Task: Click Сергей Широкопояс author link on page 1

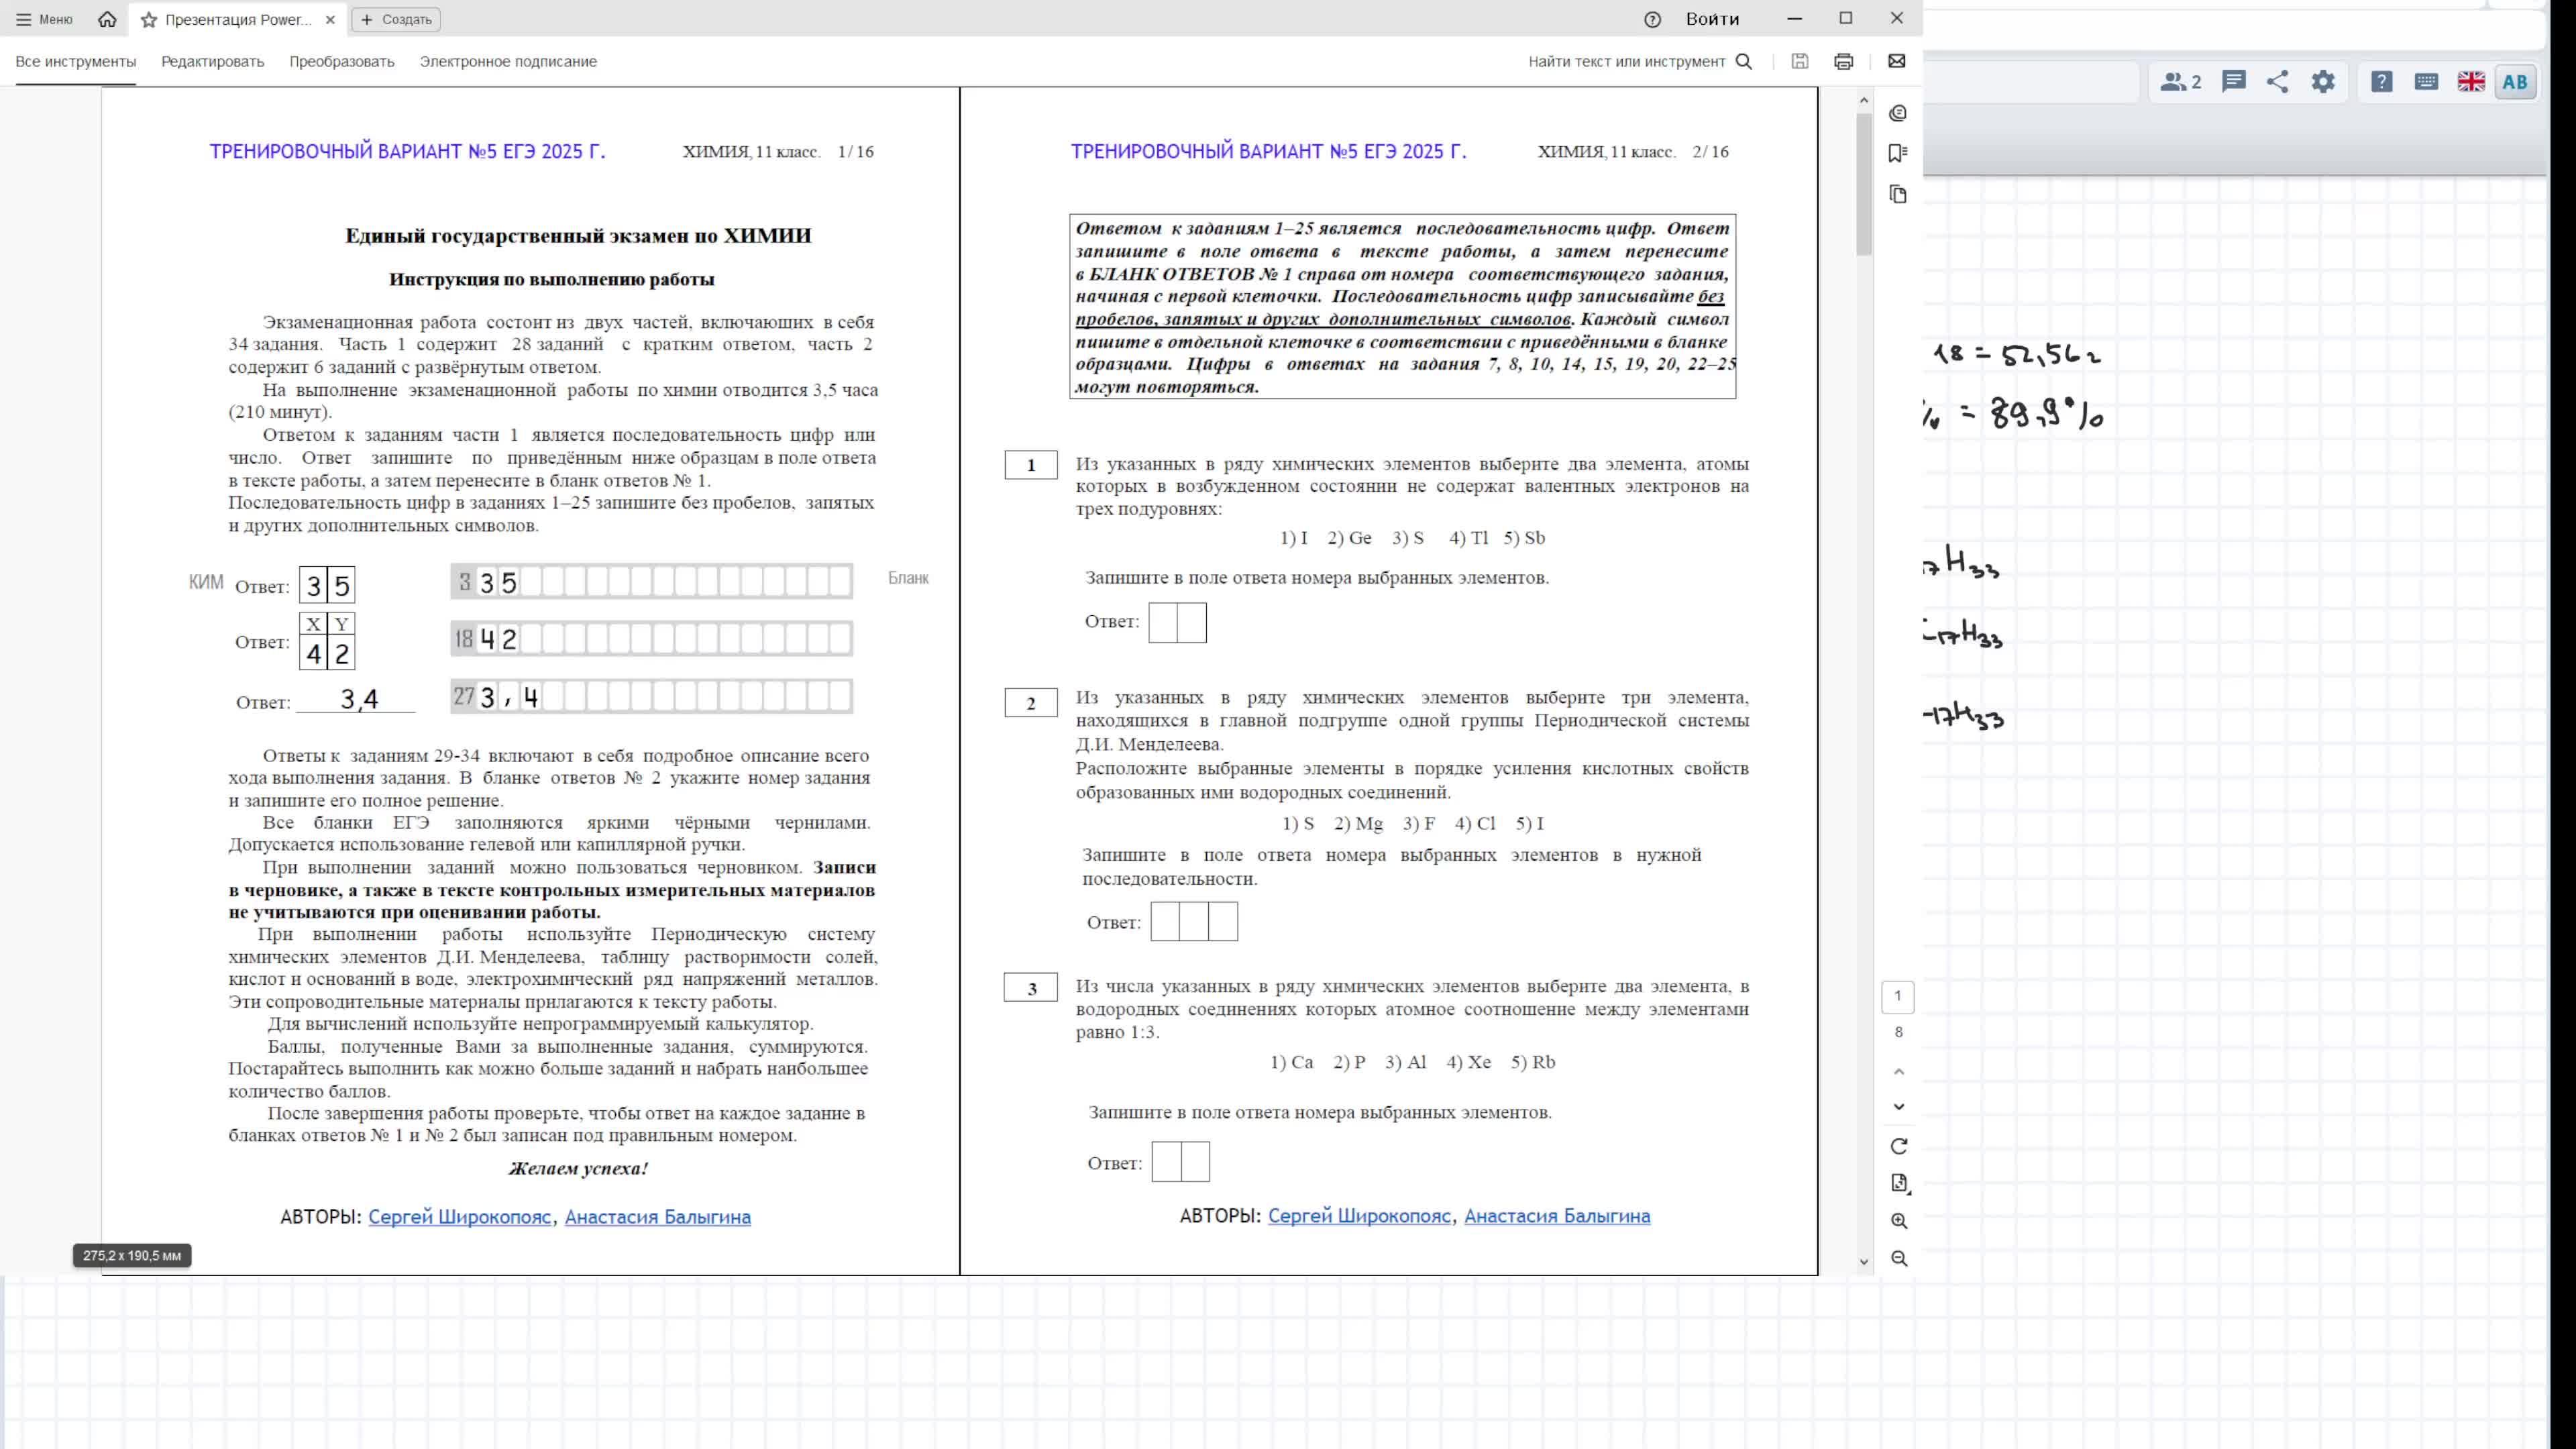Action: point(459,1217)
